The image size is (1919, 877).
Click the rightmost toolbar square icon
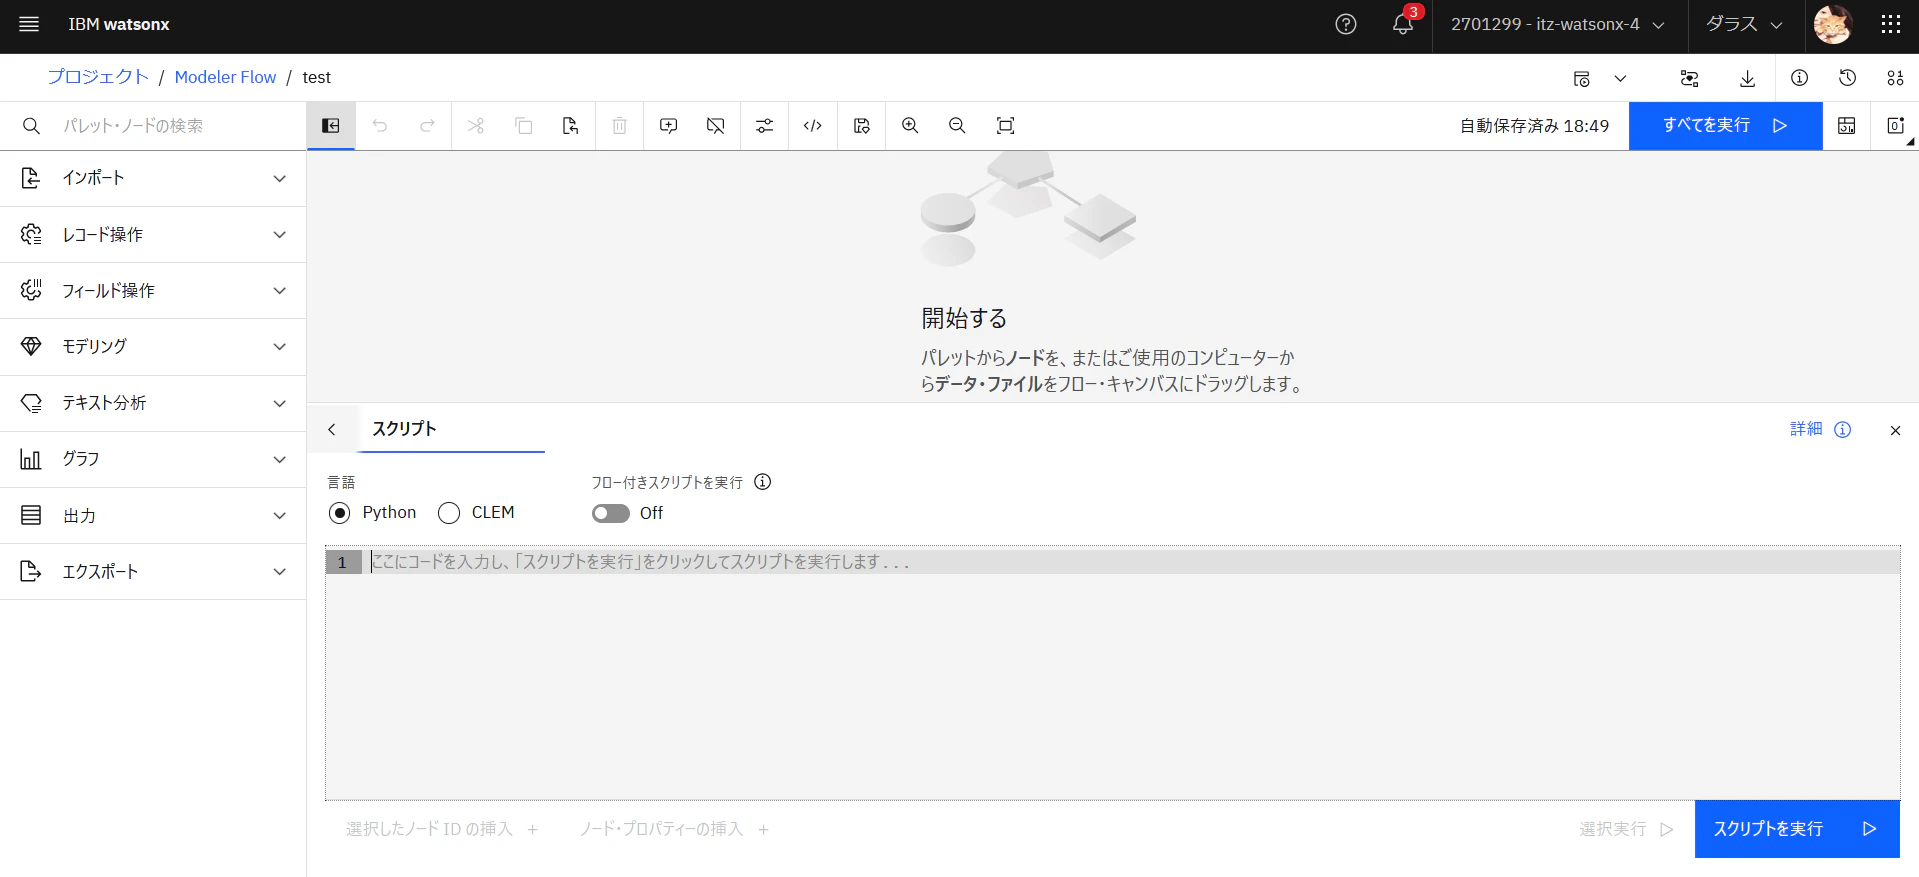pyautogui.click(x=1895, y=126)
